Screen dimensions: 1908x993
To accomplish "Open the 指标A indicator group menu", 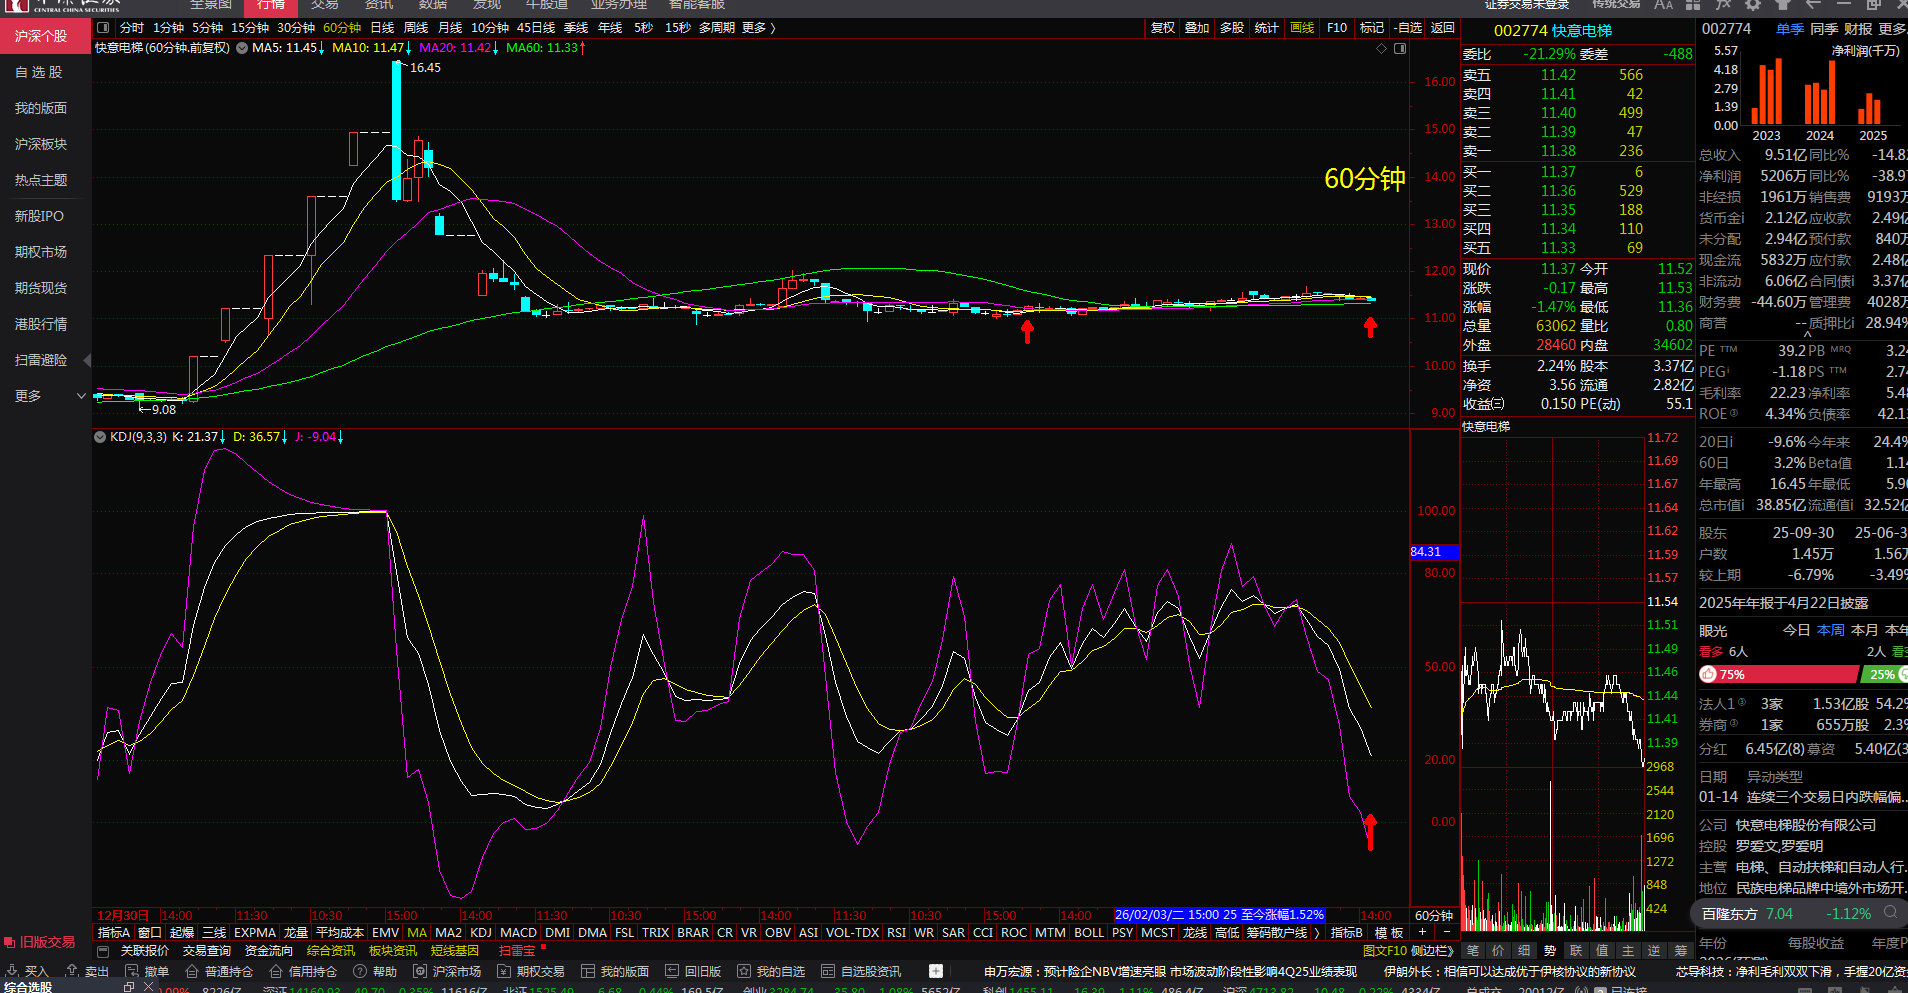I will tap(114, 932).
